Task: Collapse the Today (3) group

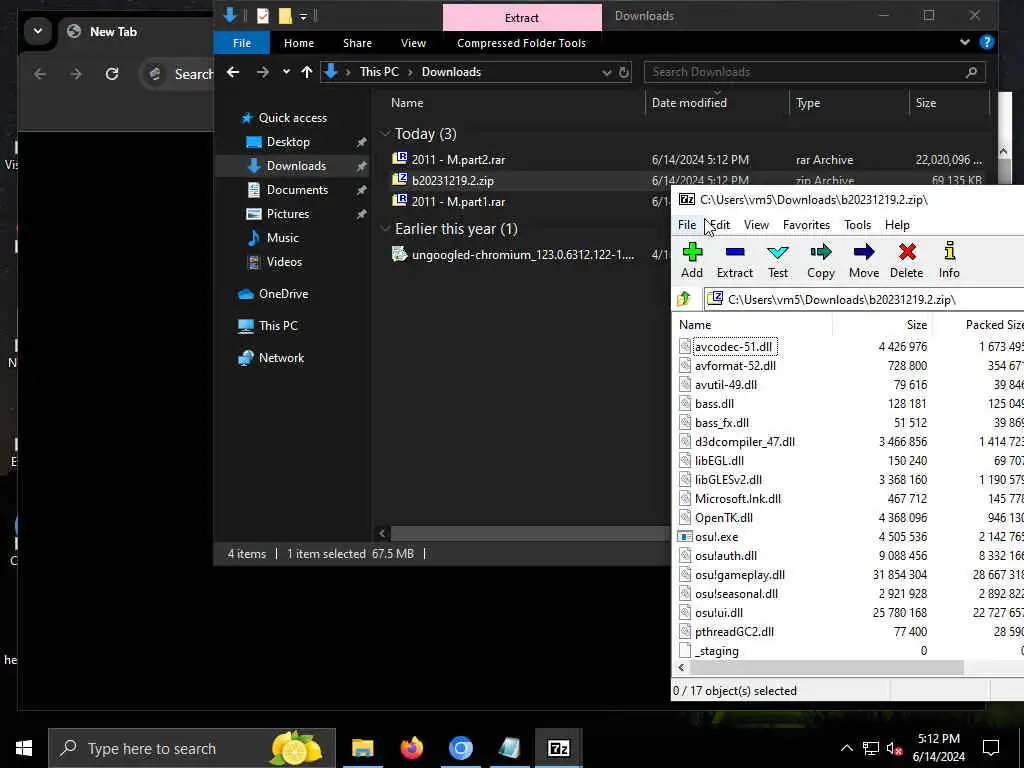Action: pyautogui.click(x=385, y=134)
